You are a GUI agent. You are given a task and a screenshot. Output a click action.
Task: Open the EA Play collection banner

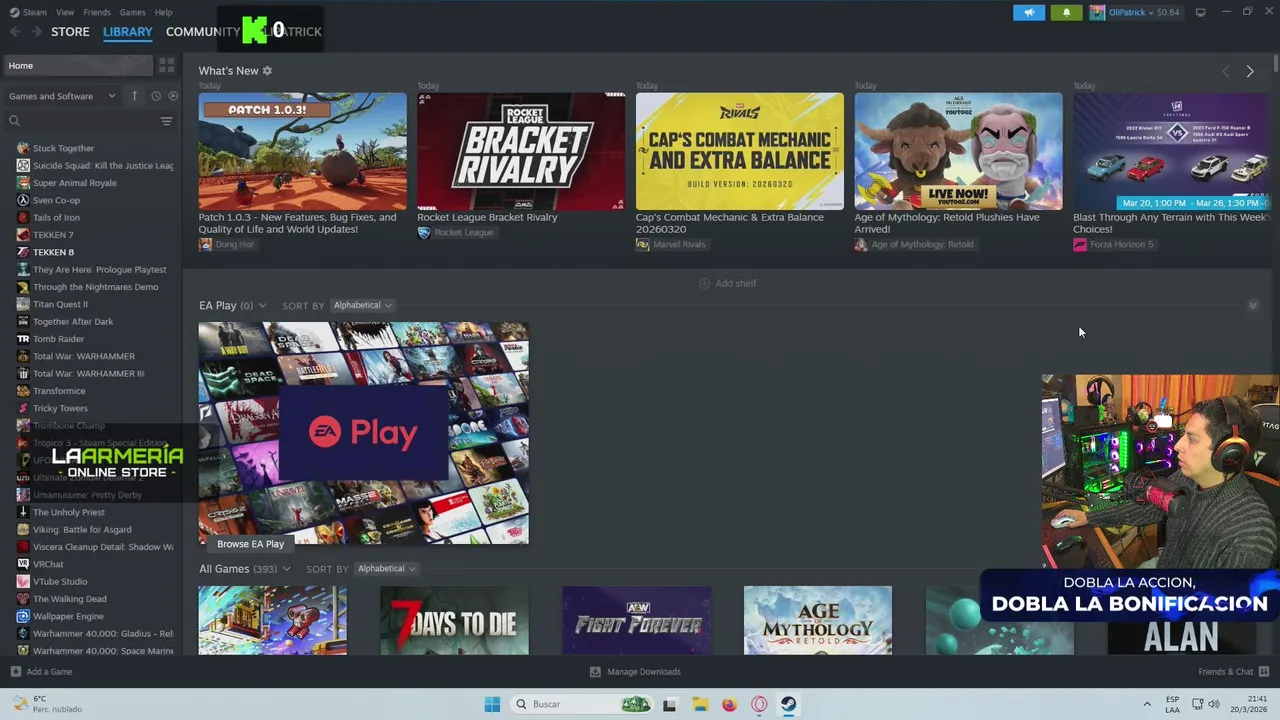coord(363,433)
